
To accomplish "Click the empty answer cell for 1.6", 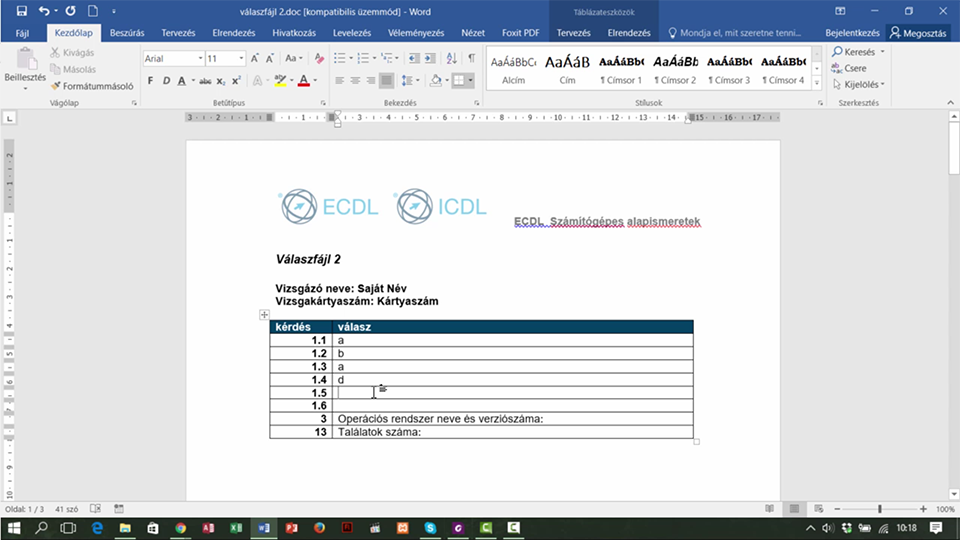I will 512,406.
